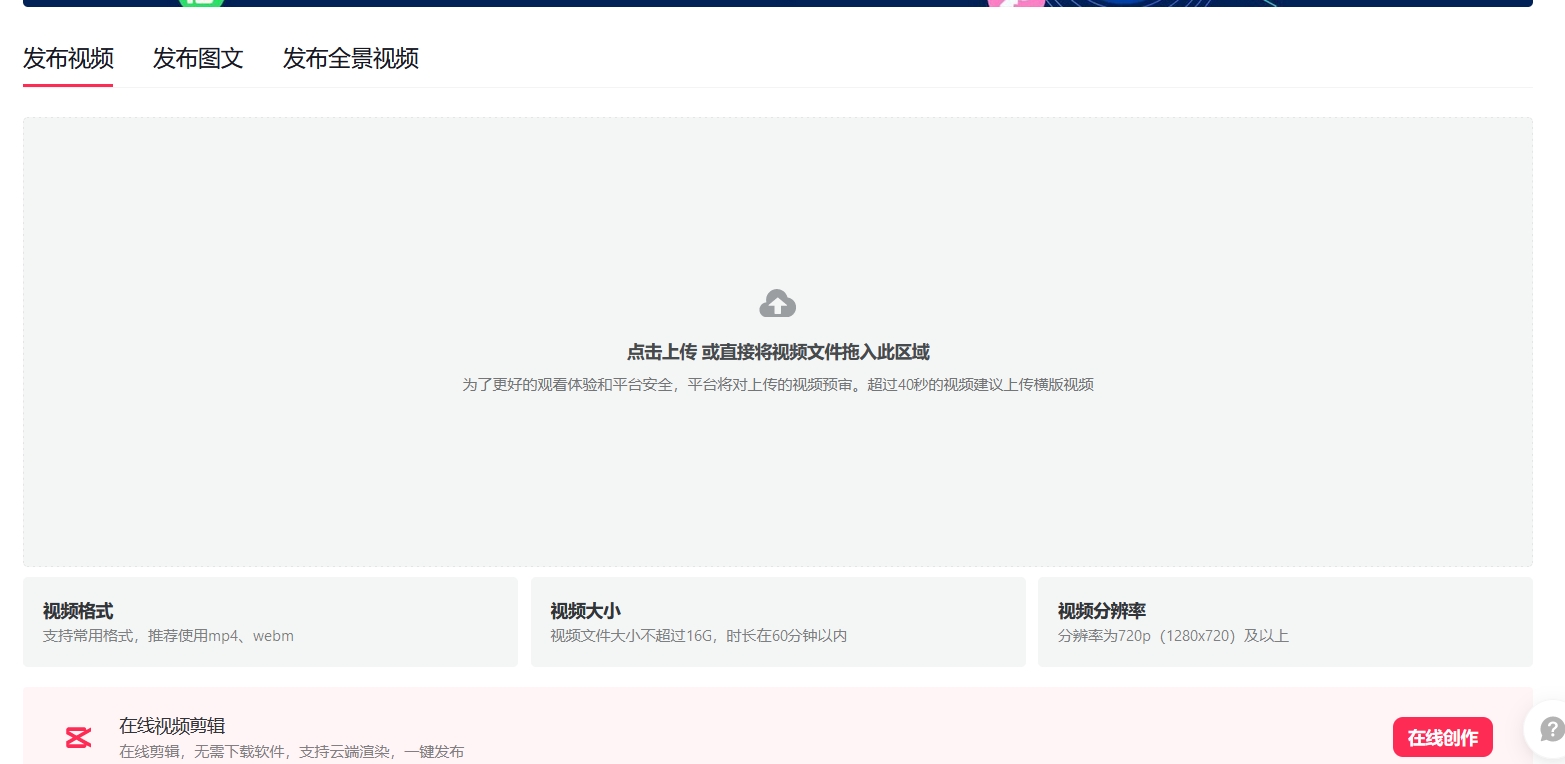Click the 在线创作 button
The height and width of the screenshot is (764, 1565).
1442,736
